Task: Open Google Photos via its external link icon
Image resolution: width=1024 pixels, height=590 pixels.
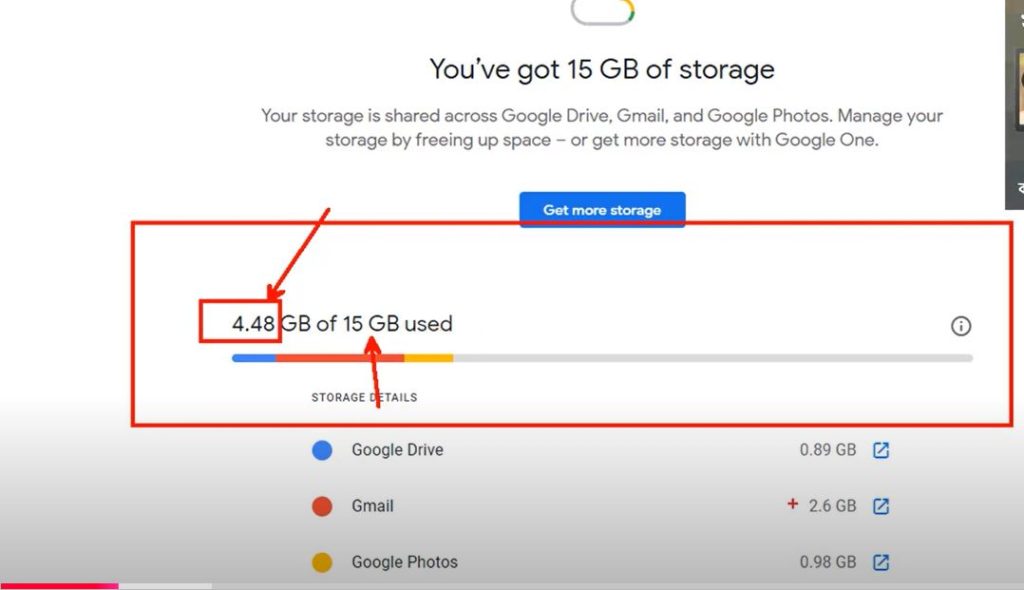Action: (x=879, y=562)
